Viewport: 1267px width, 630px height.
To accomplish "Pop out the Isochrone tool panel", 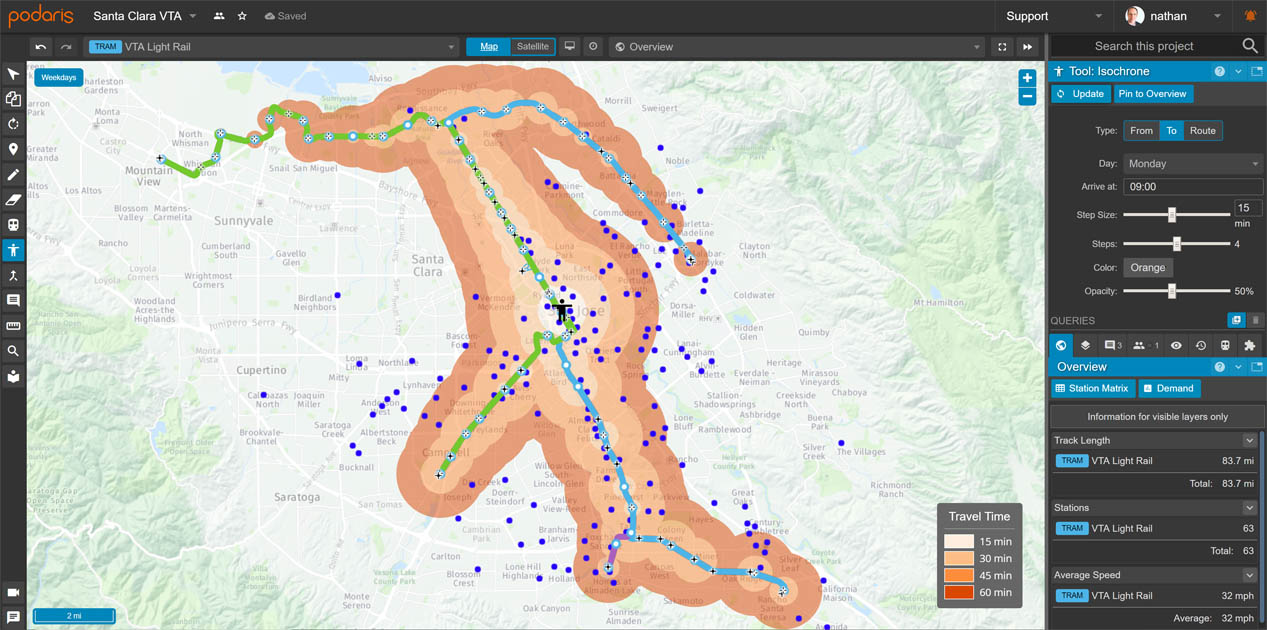I will point(1257,71).
